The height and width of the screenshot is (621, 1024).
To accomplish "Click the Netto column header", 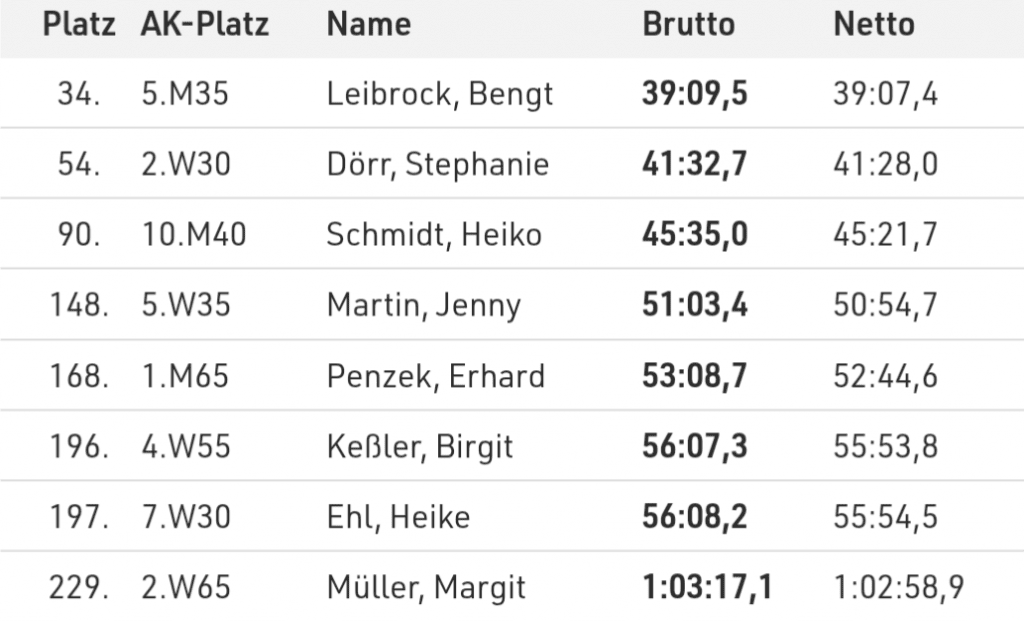I will point(873,24).
